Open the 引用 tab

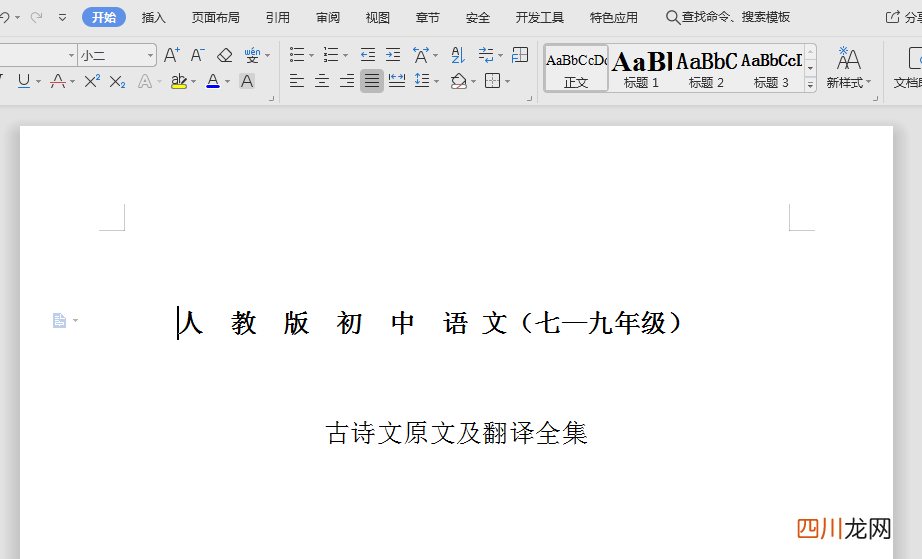coord(278,18)
